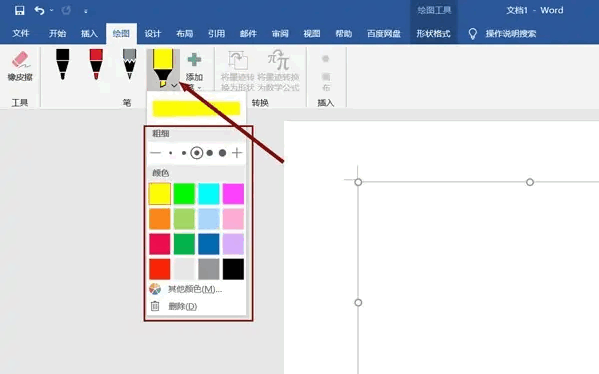599x374 pixels.
Task: Click the left-middle canvas resize handle
Action: 358,303
